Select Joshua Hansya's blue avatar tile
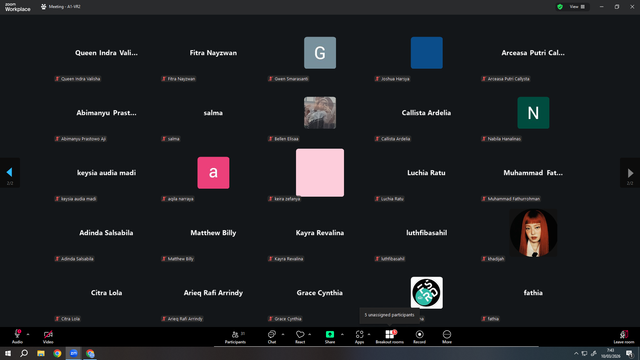The image size is (640, 360). (427, 53)
